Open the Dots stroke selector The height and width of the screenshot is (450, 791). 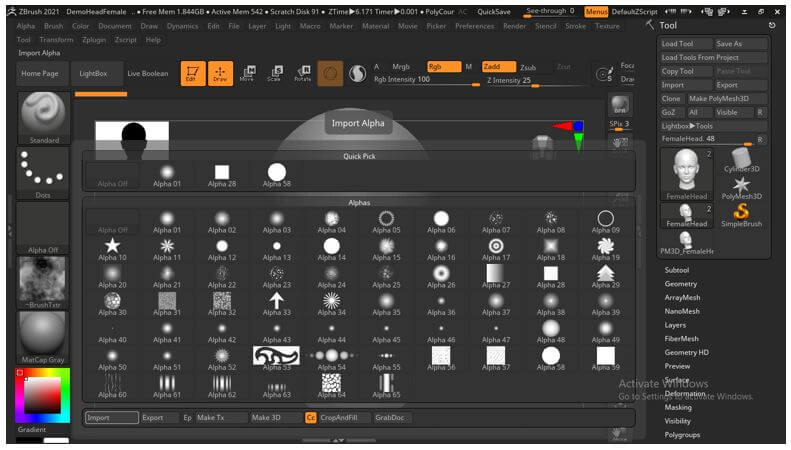coord(43,174)
